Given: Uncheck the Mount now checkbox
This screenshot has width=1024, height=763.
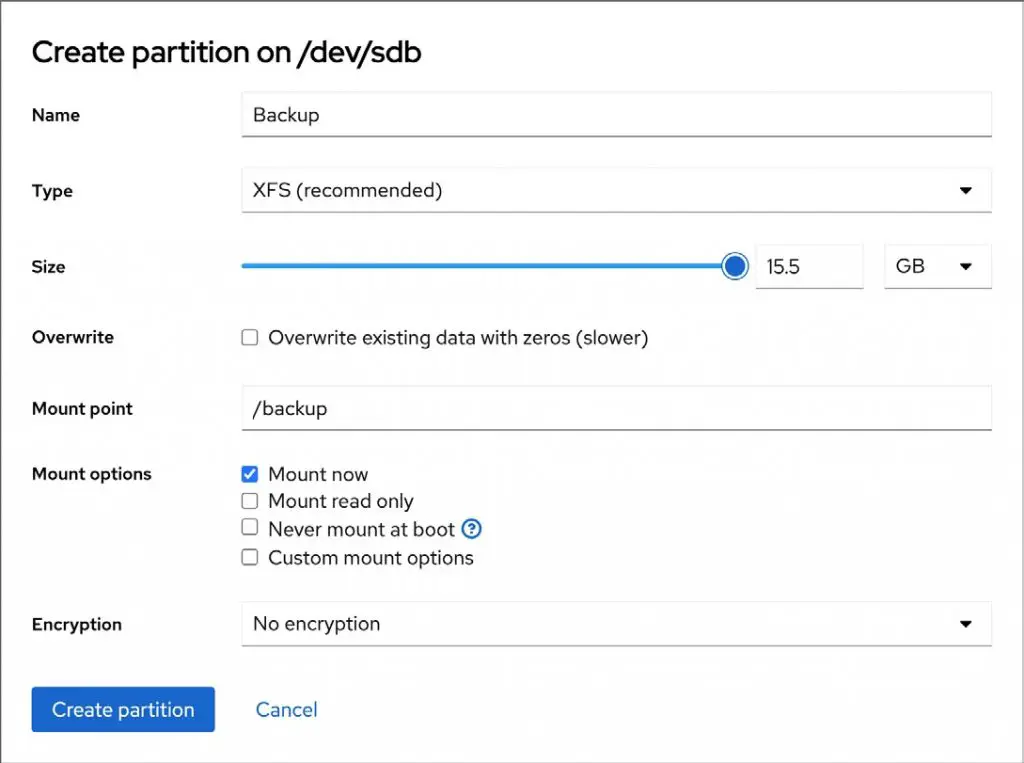Looking at the screenshot, I should pos(250,474).
